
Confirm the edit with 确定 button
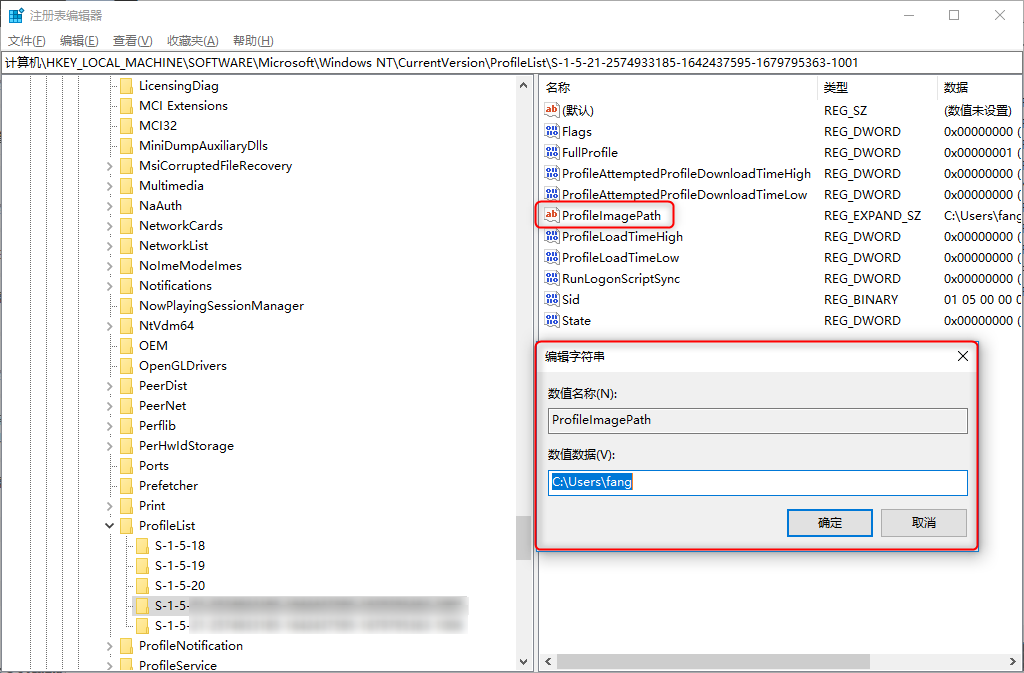(x=829, y=523)
